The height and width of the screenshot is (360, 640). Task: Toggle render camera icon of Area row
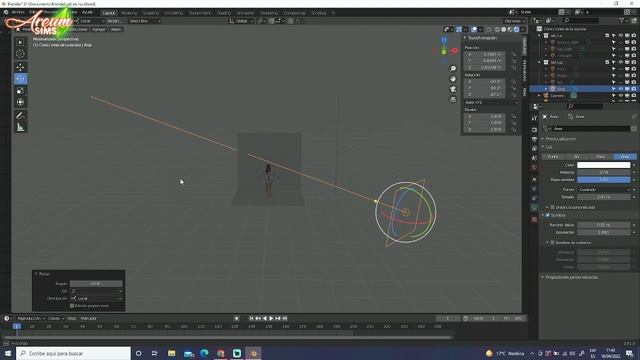[634, 89]
